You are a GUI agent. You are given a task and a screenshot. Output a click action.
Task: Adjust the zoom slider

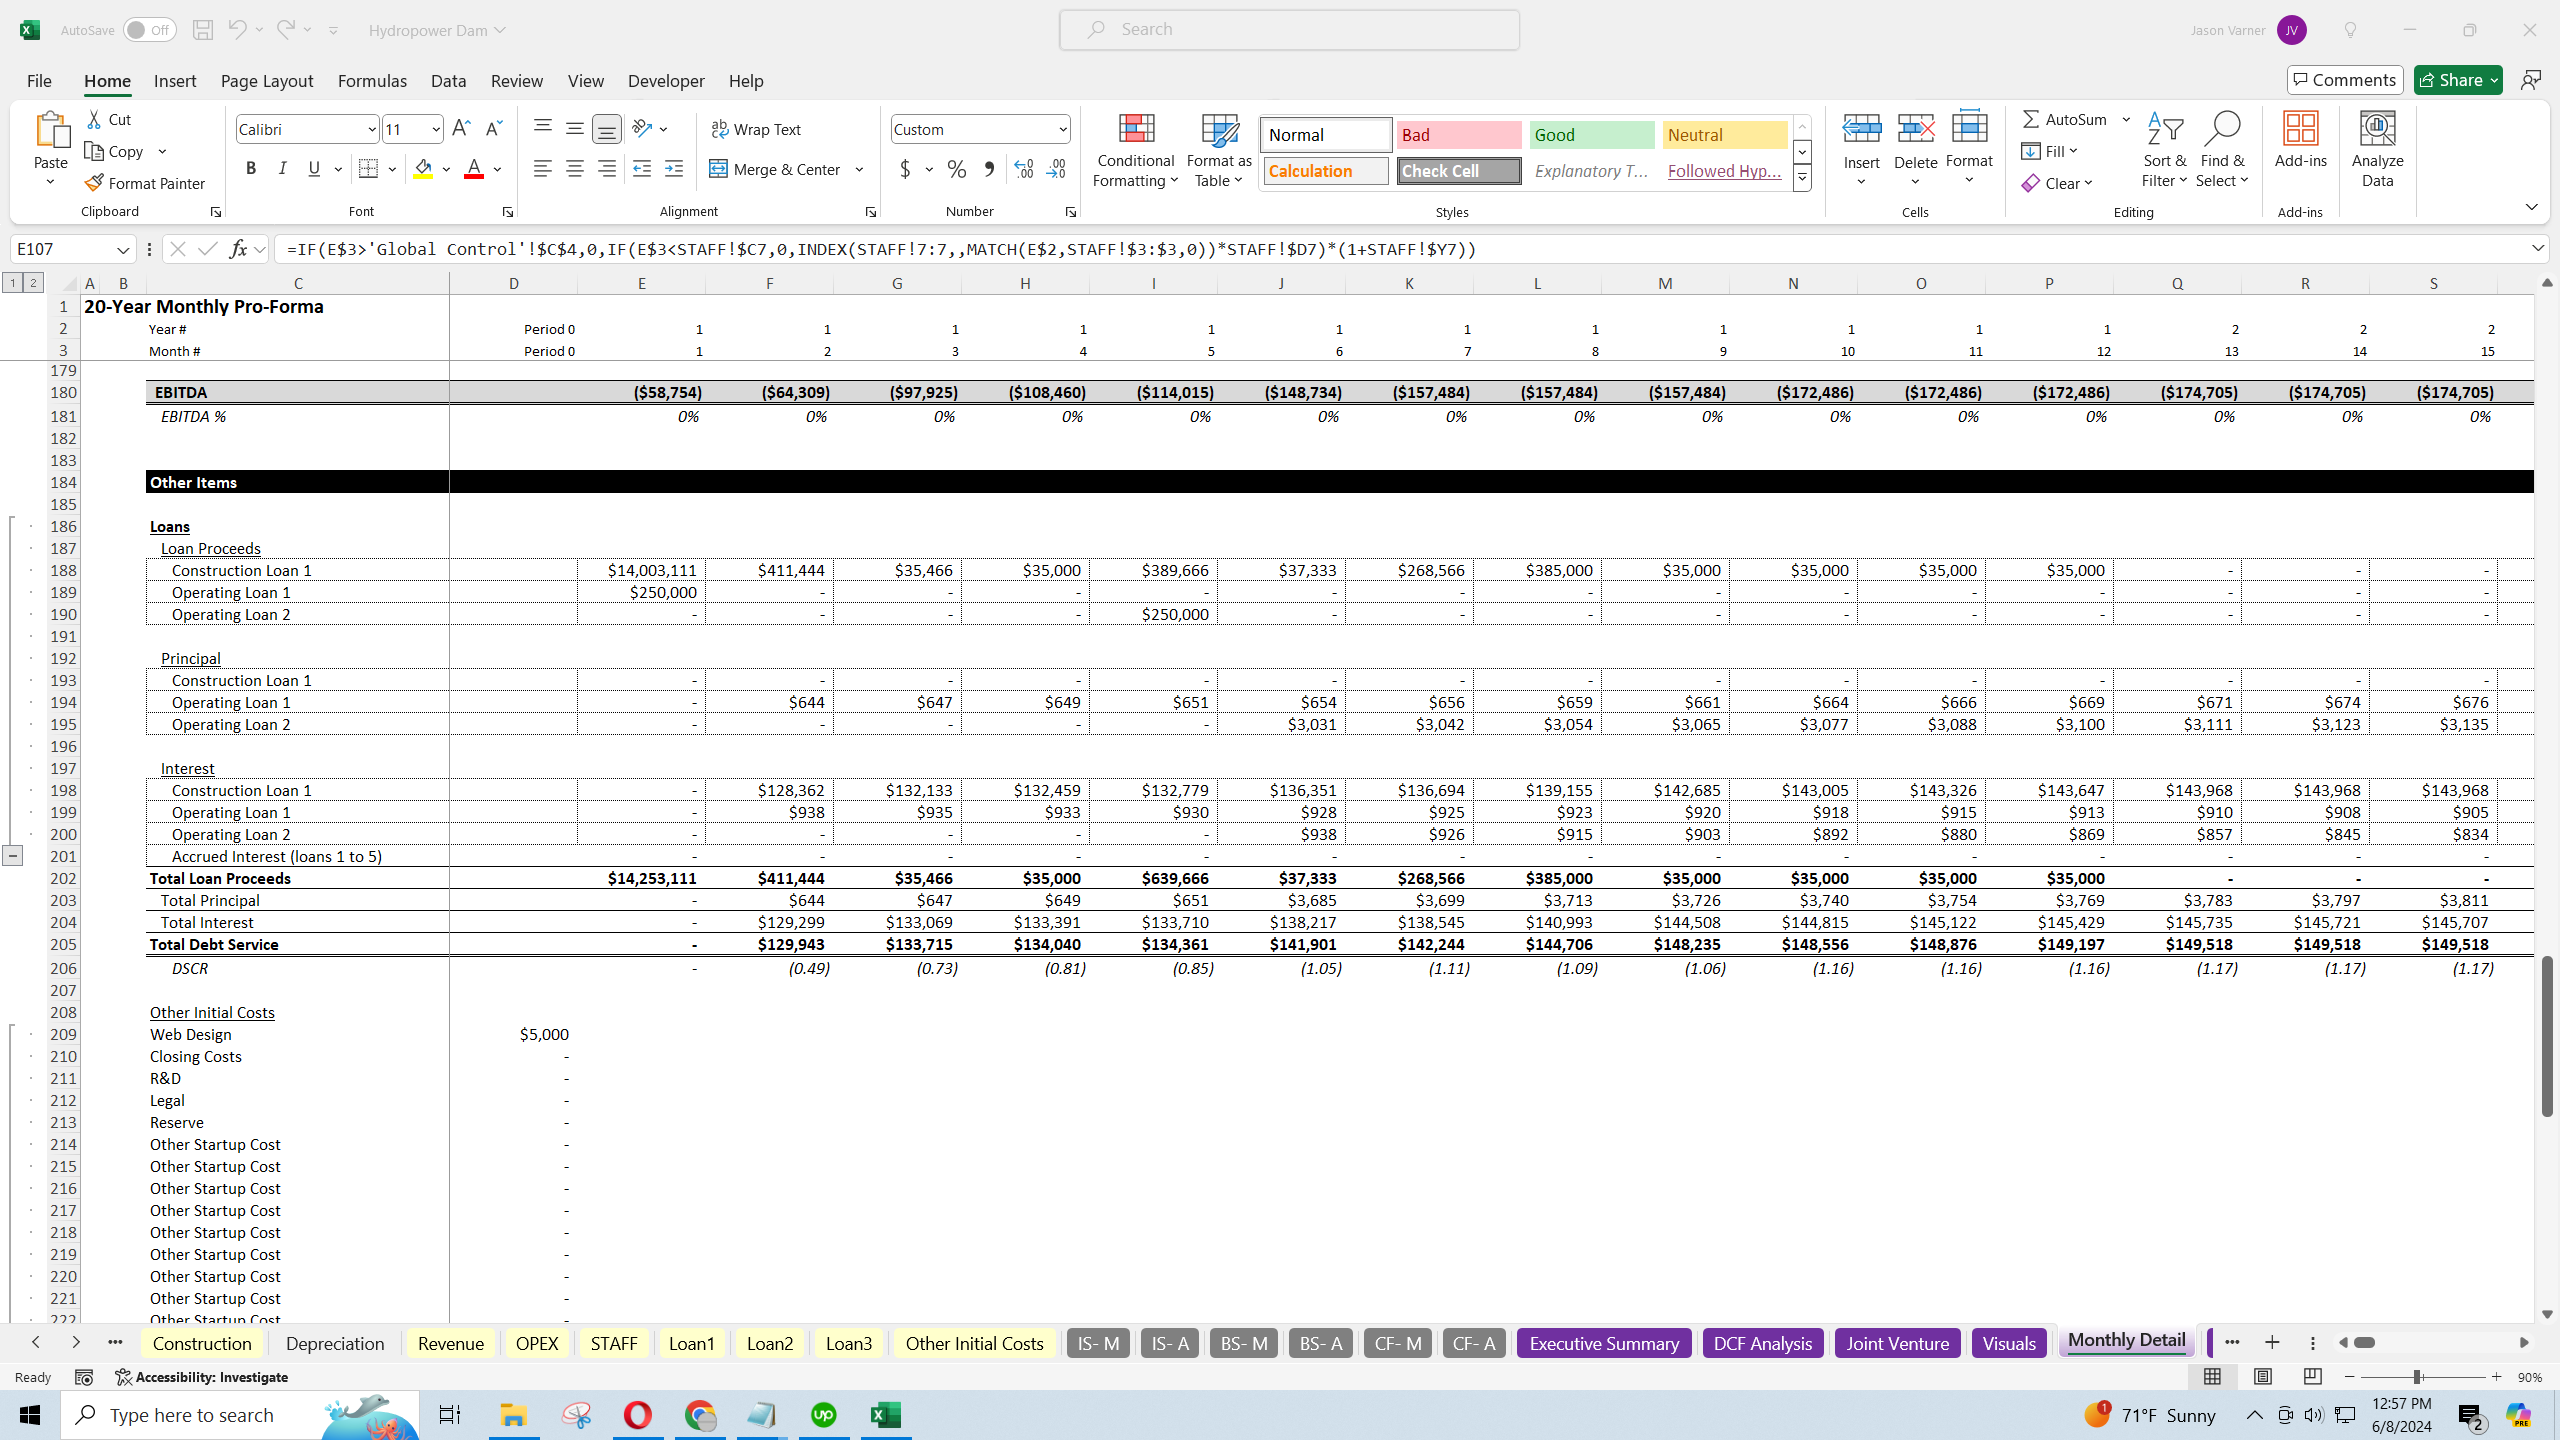coord(2416,1377)
